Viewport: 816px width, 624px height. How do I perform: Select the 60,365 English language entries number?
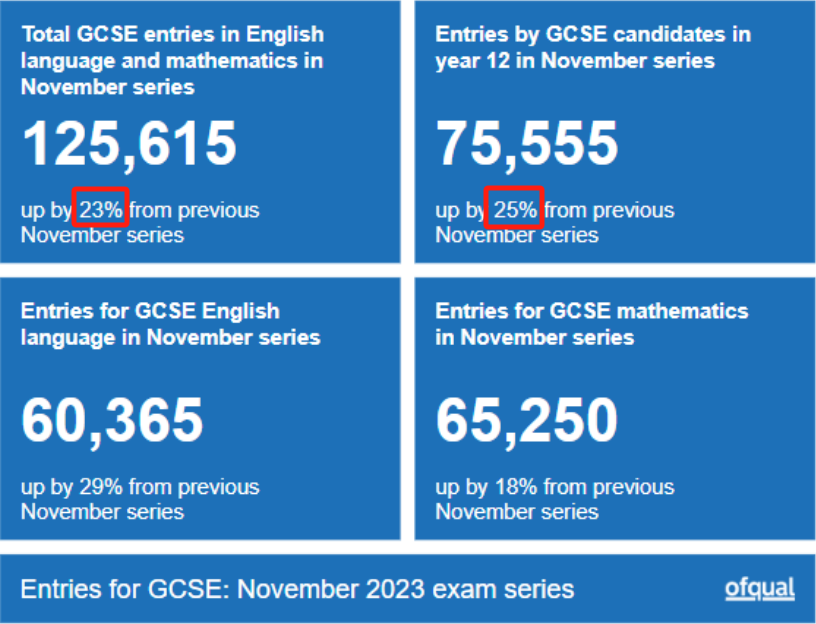(x=112, y=421)
